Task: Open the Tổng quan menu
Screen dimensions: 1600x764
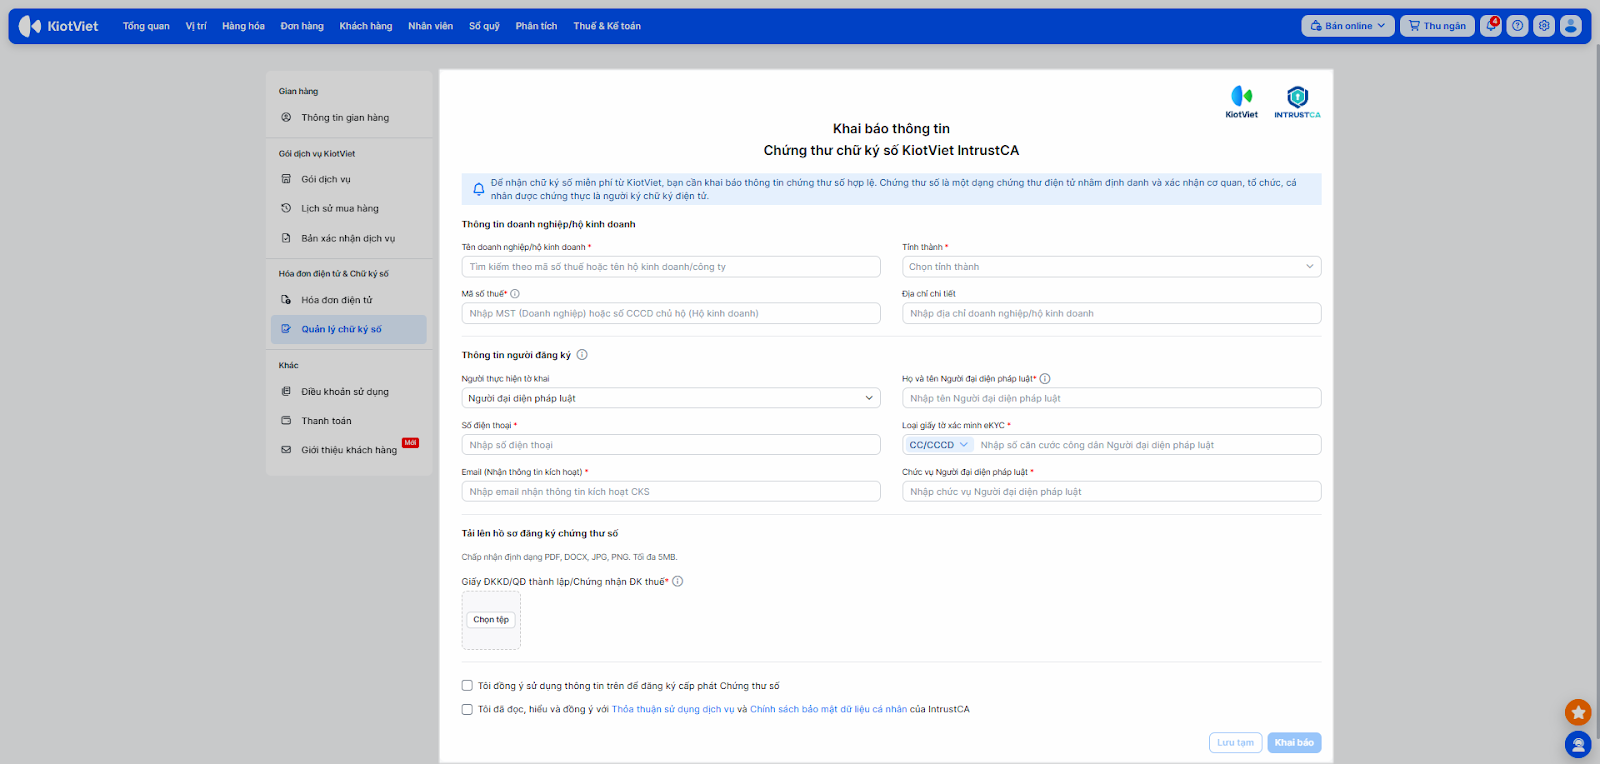Action: pos(146,26)
